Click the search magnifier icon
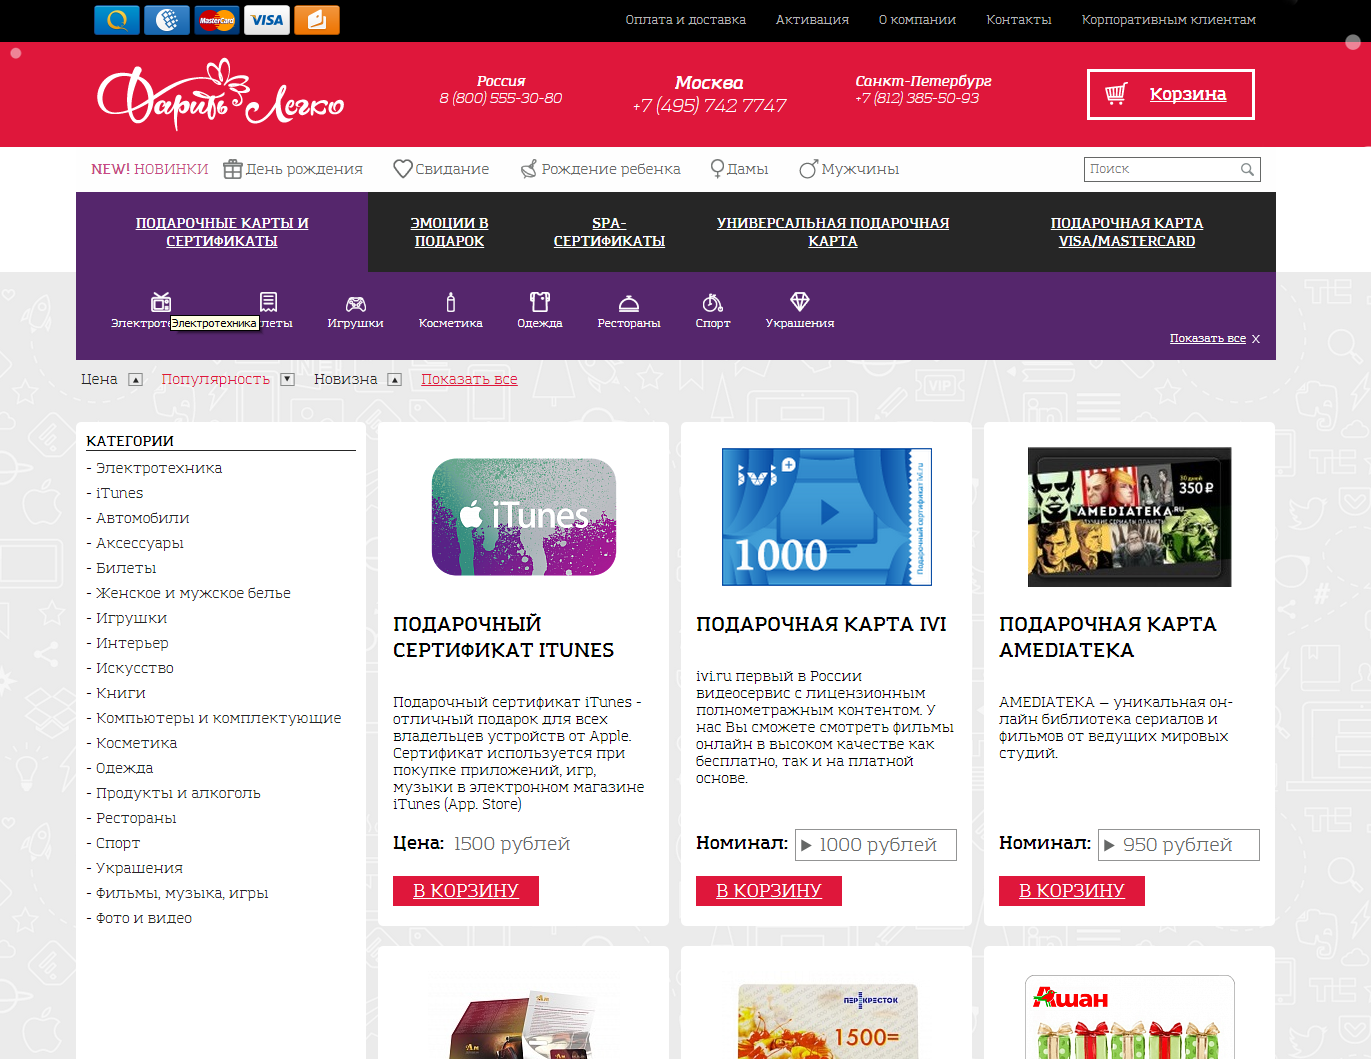This screenshot has width=1371, height=1059. (x=1247, y=169)
